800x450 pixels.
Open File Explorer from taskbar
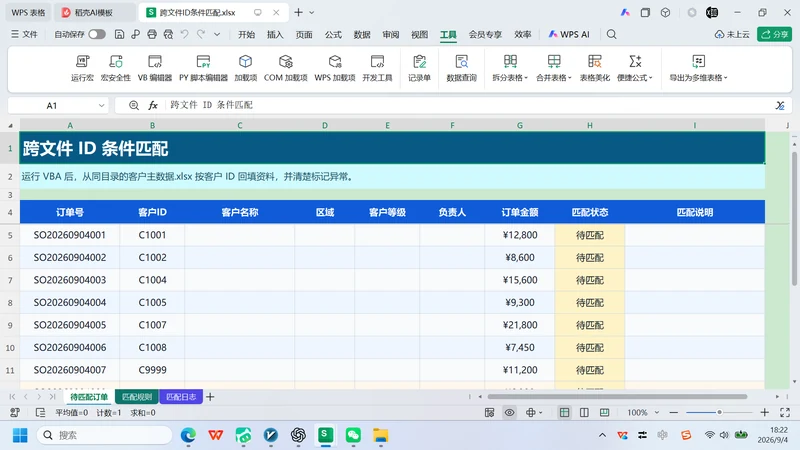[380, 435]
